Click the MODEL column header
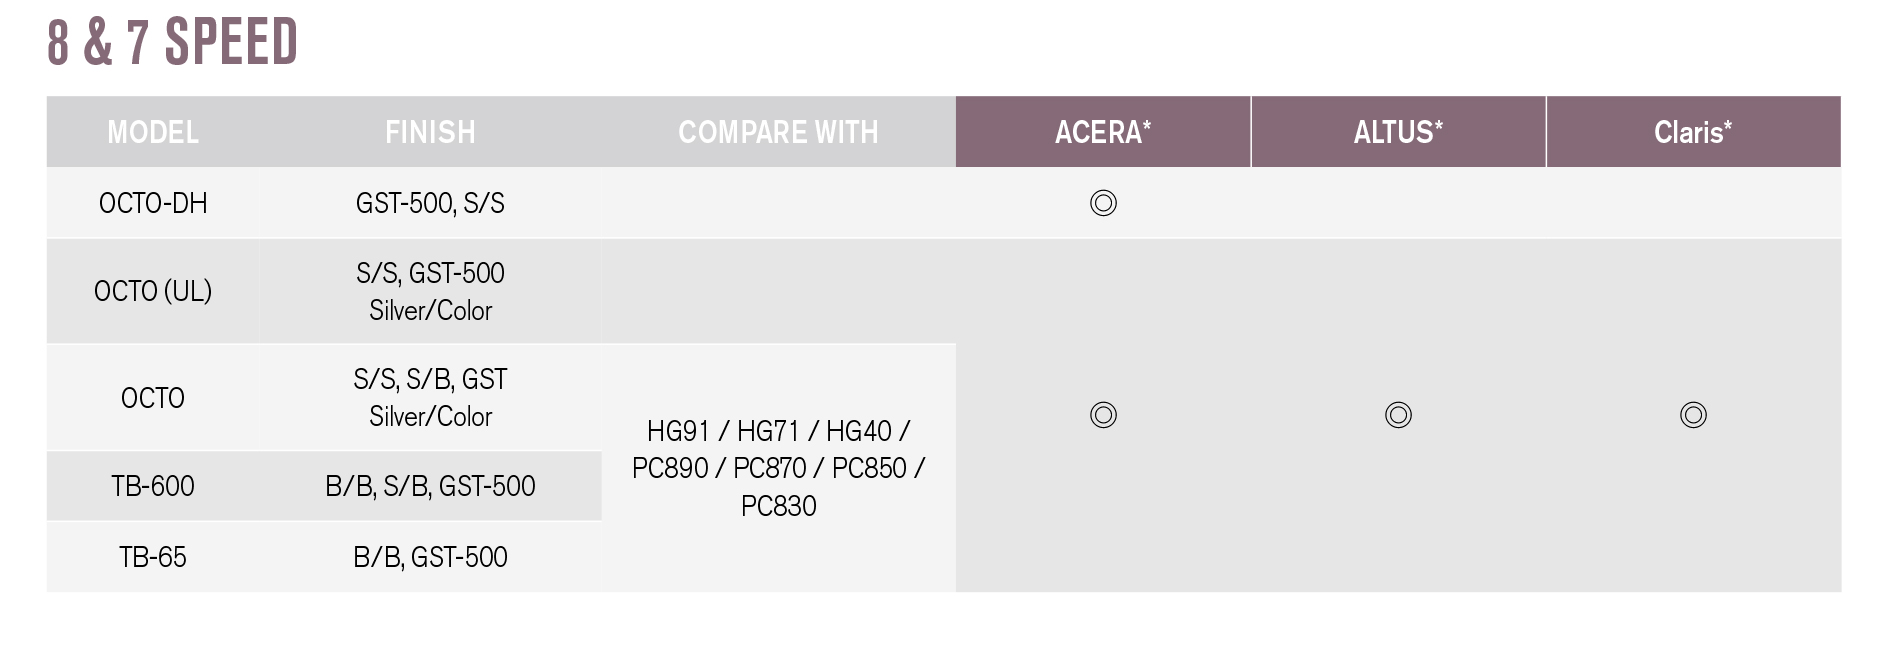The image size is (1877, 672). coord(153,132)
